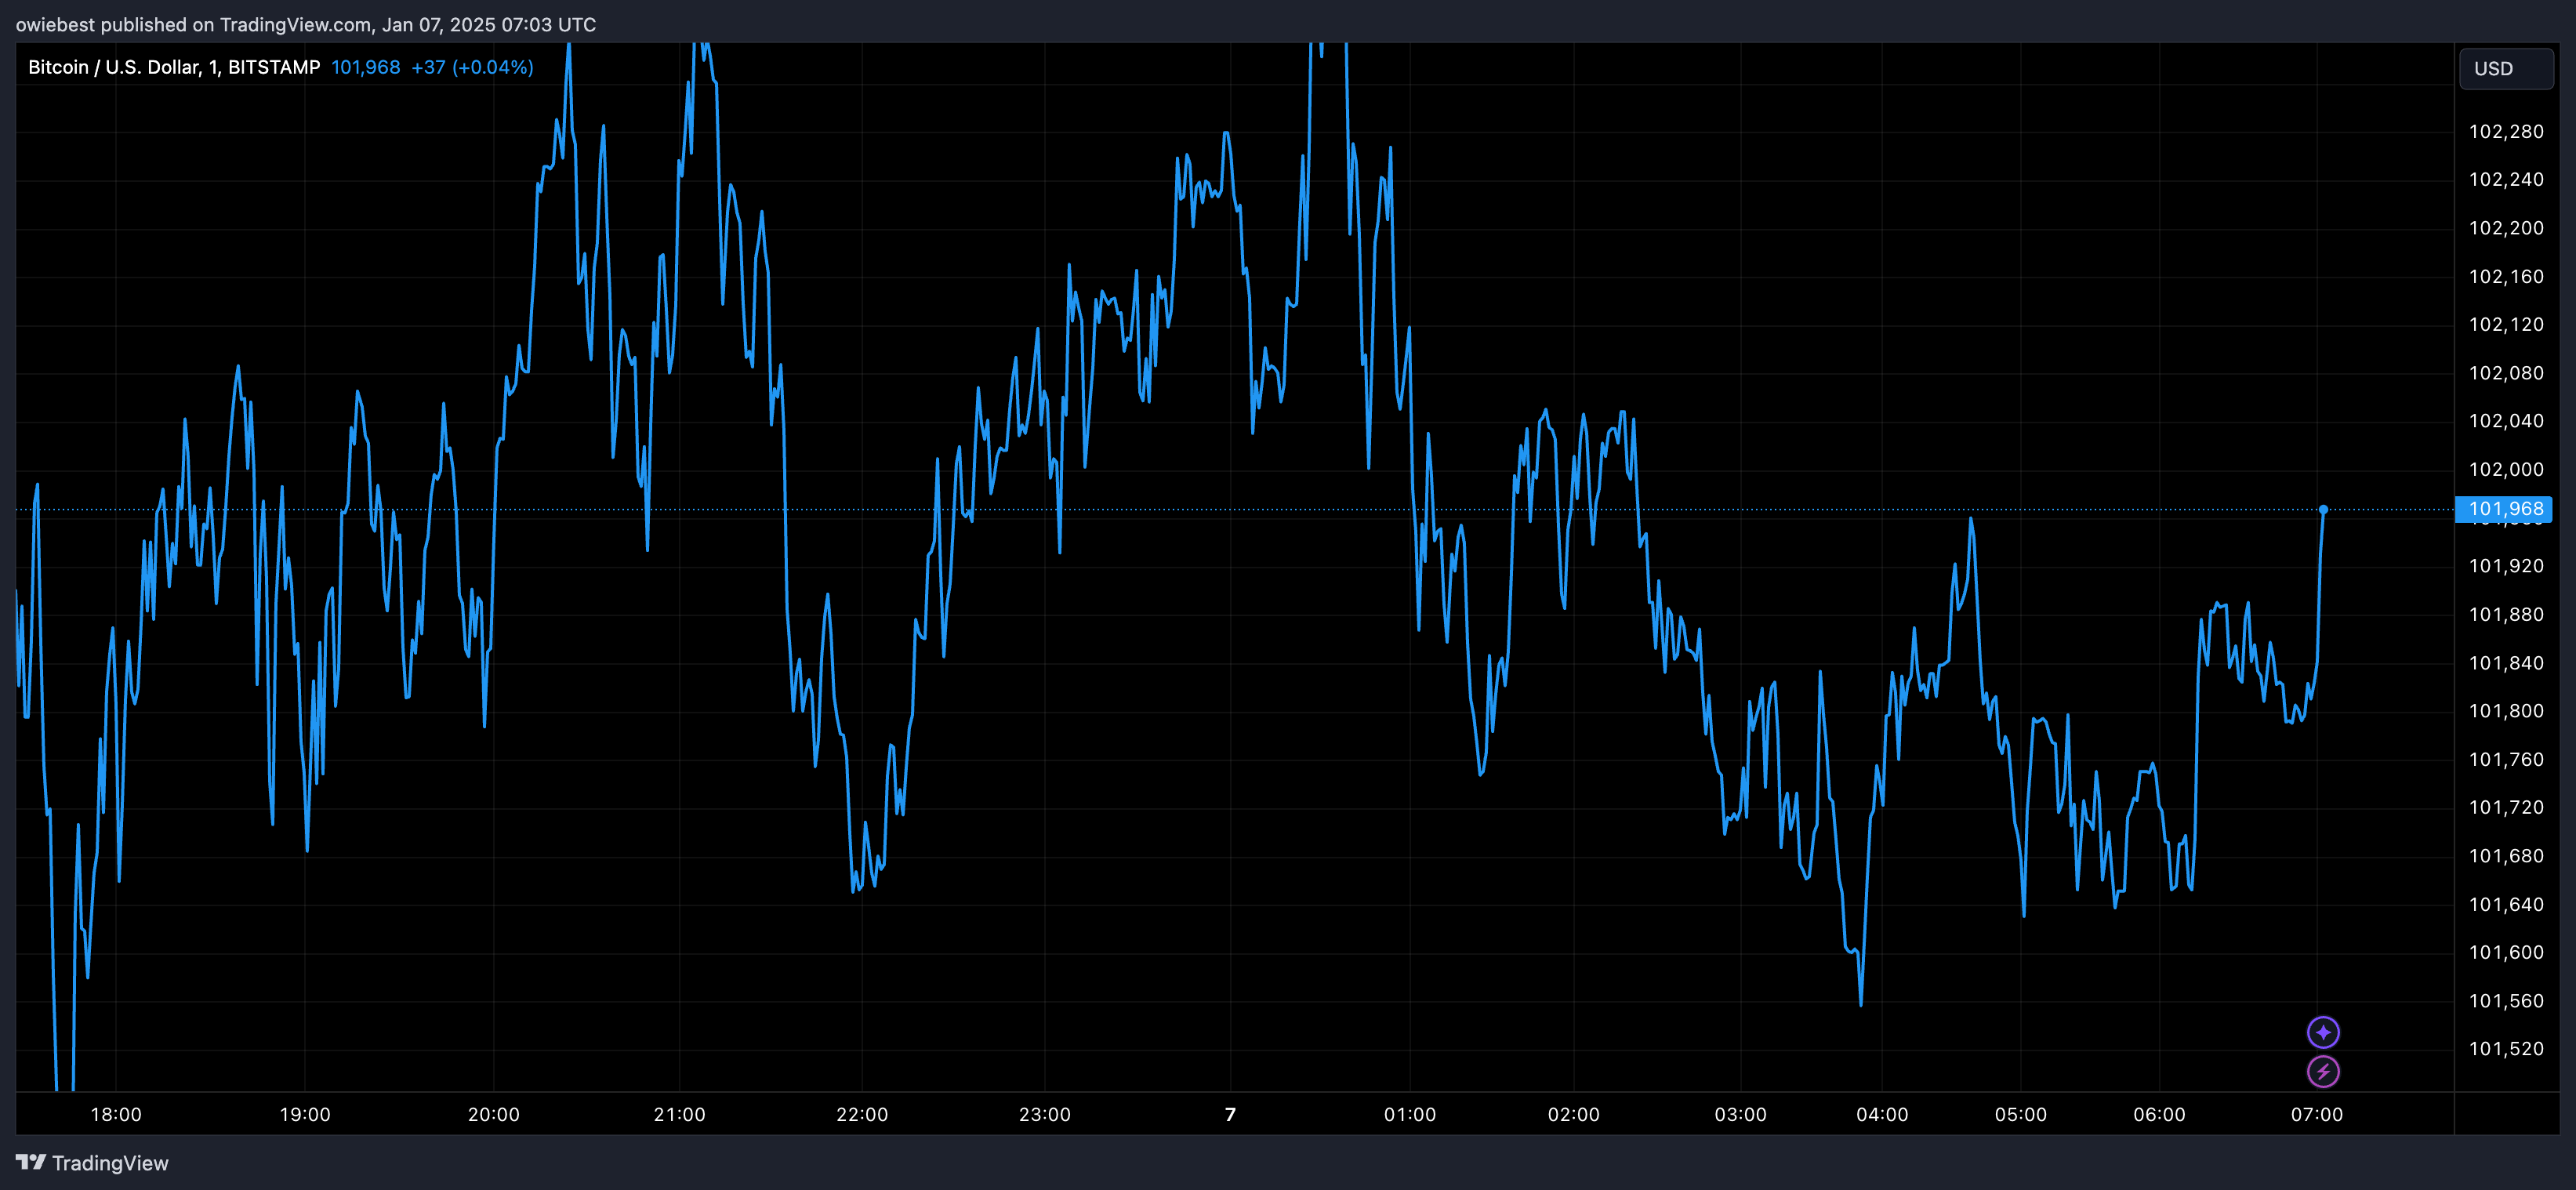Click the 101,520 price axis label
Screen dimensions: 2576x1190
click(2506, 1049)
